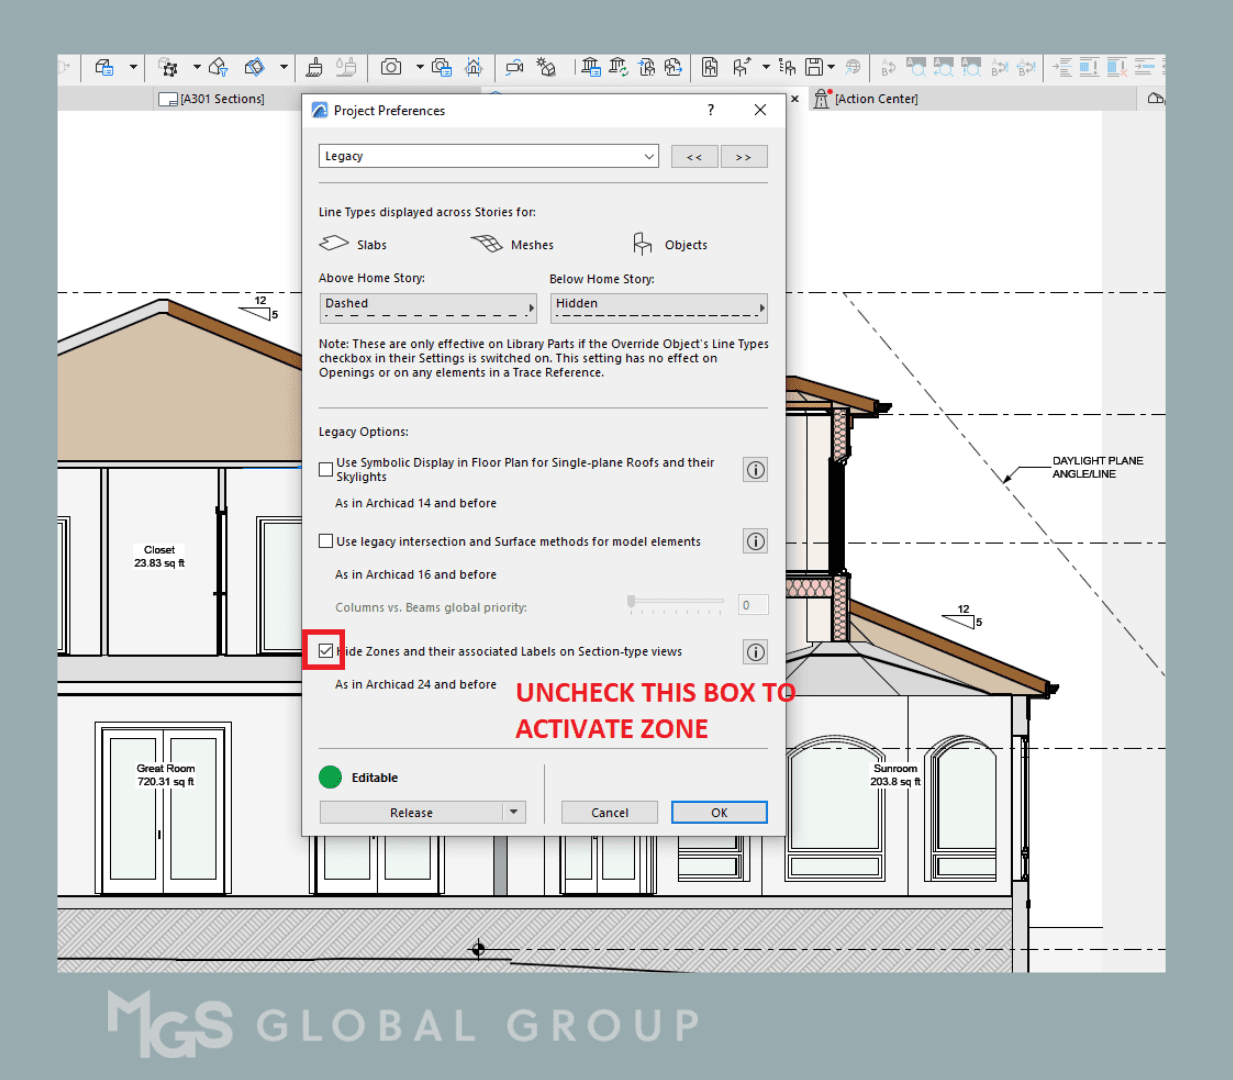
Task: Click the OK button
Action: click(x=719, y=812)
